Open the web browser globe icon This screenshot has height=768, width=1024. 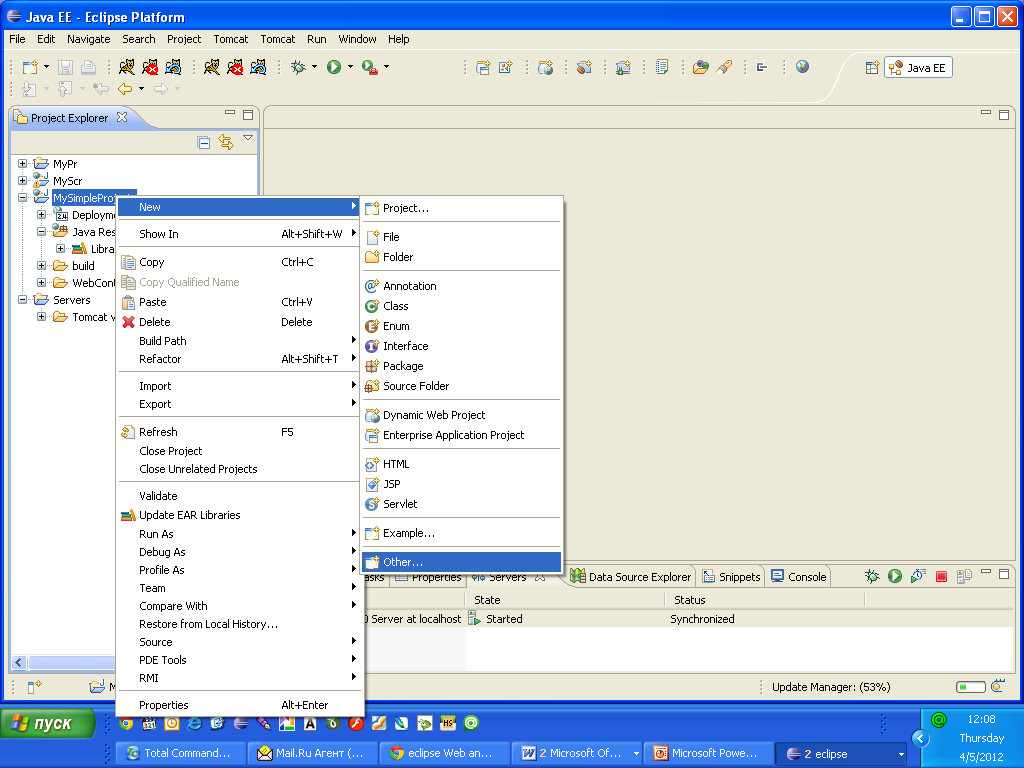point(802,67)
